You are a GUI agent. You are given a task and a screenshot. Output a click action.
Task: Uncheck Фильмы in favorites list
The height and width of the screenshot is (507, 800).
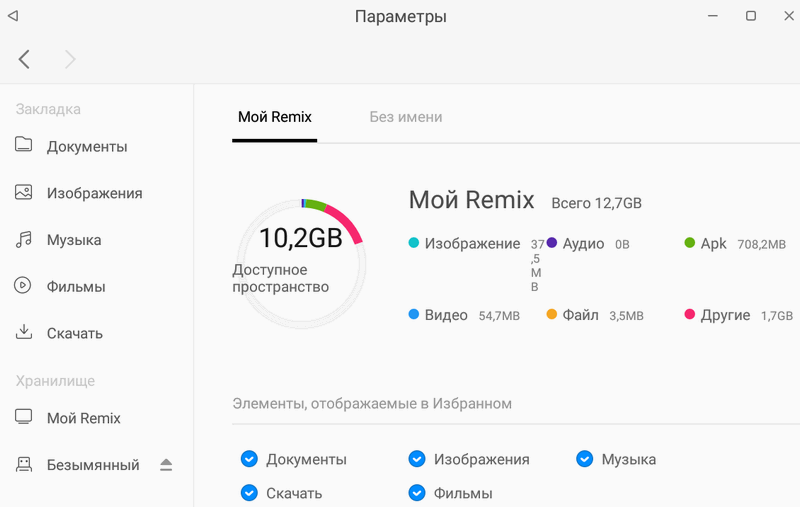click(x=417, y=493)
